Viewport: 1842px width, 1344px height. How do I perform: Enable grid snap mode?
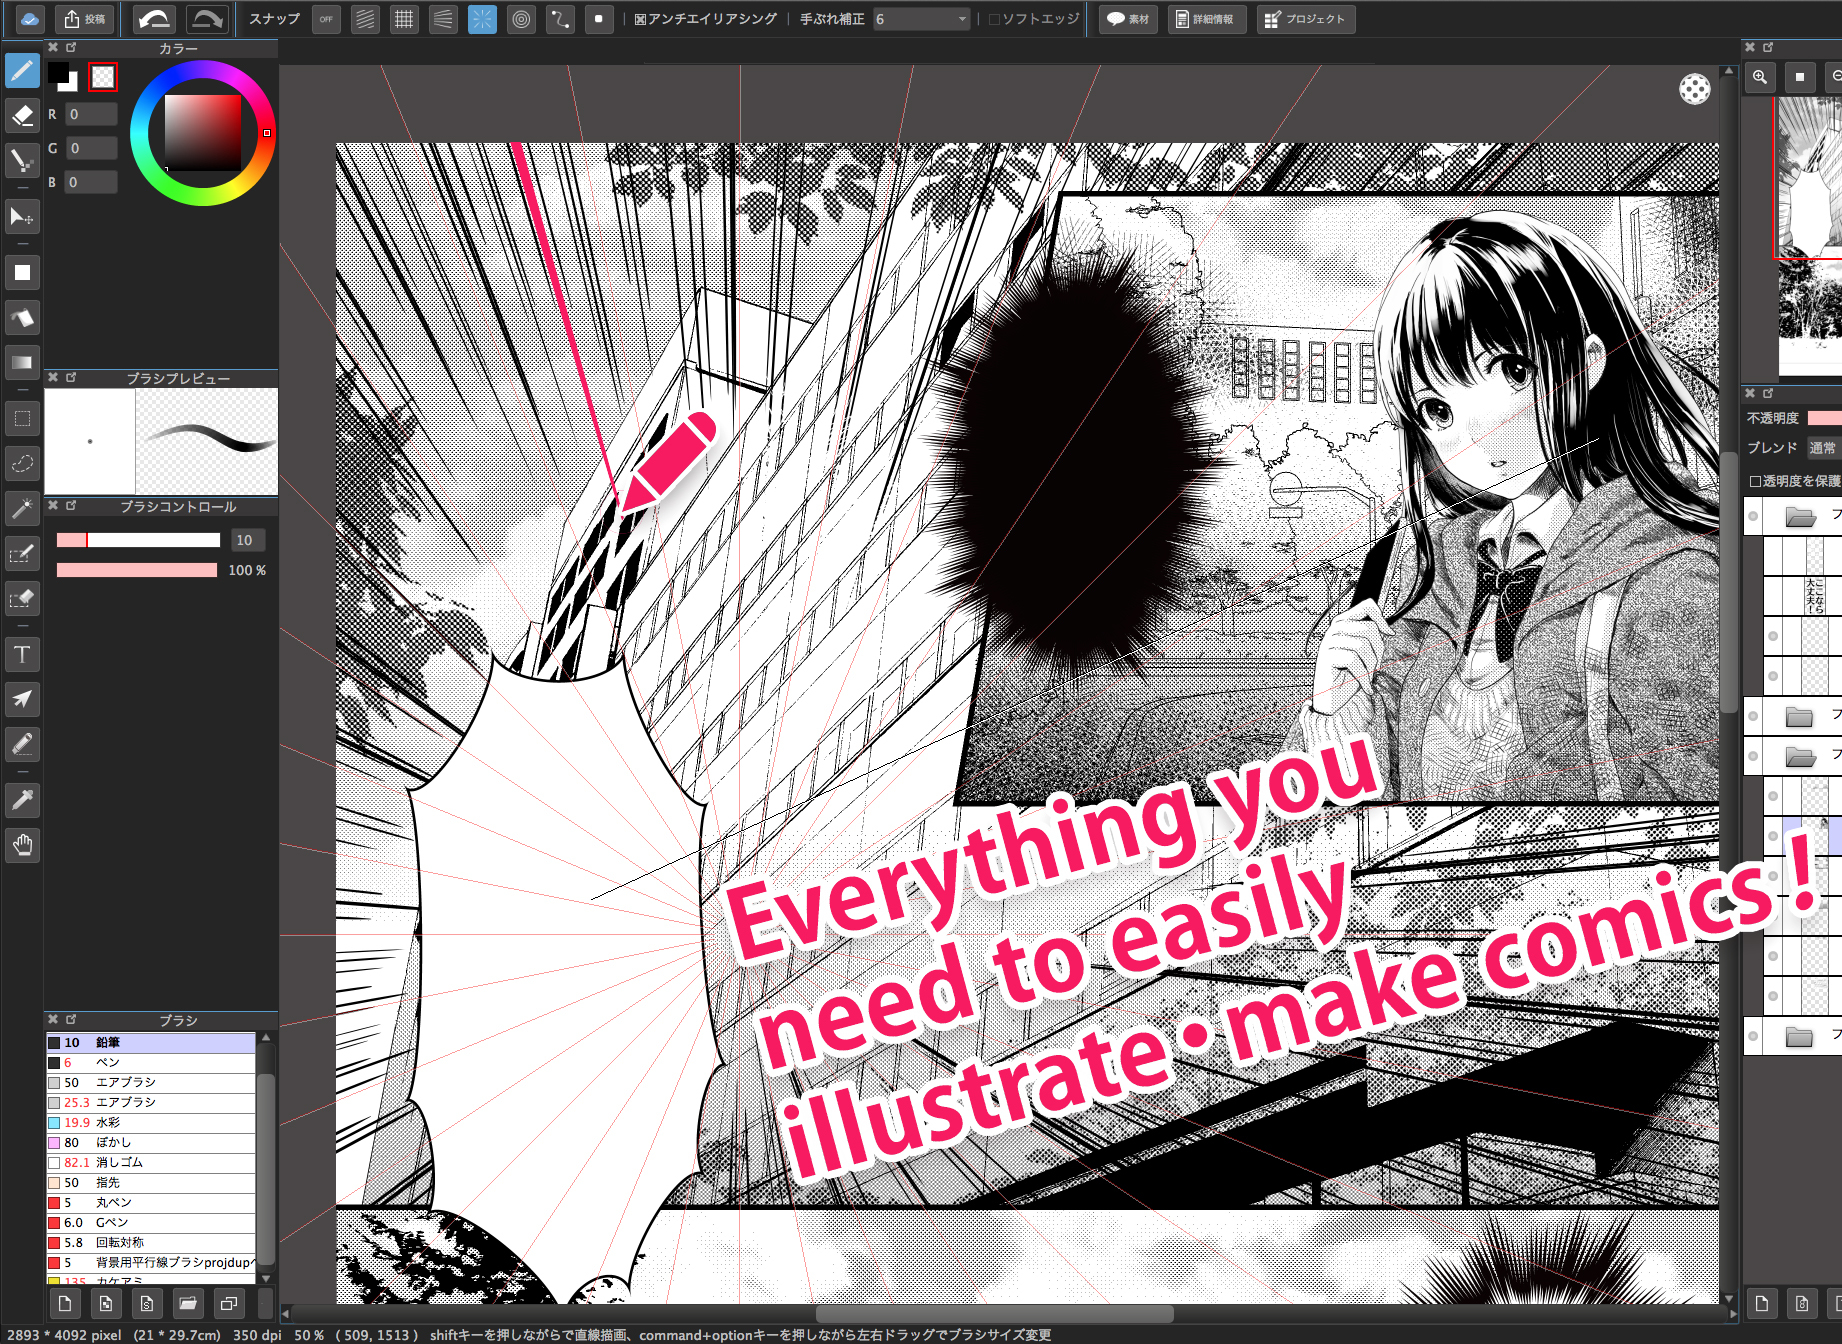pos(404,19)
